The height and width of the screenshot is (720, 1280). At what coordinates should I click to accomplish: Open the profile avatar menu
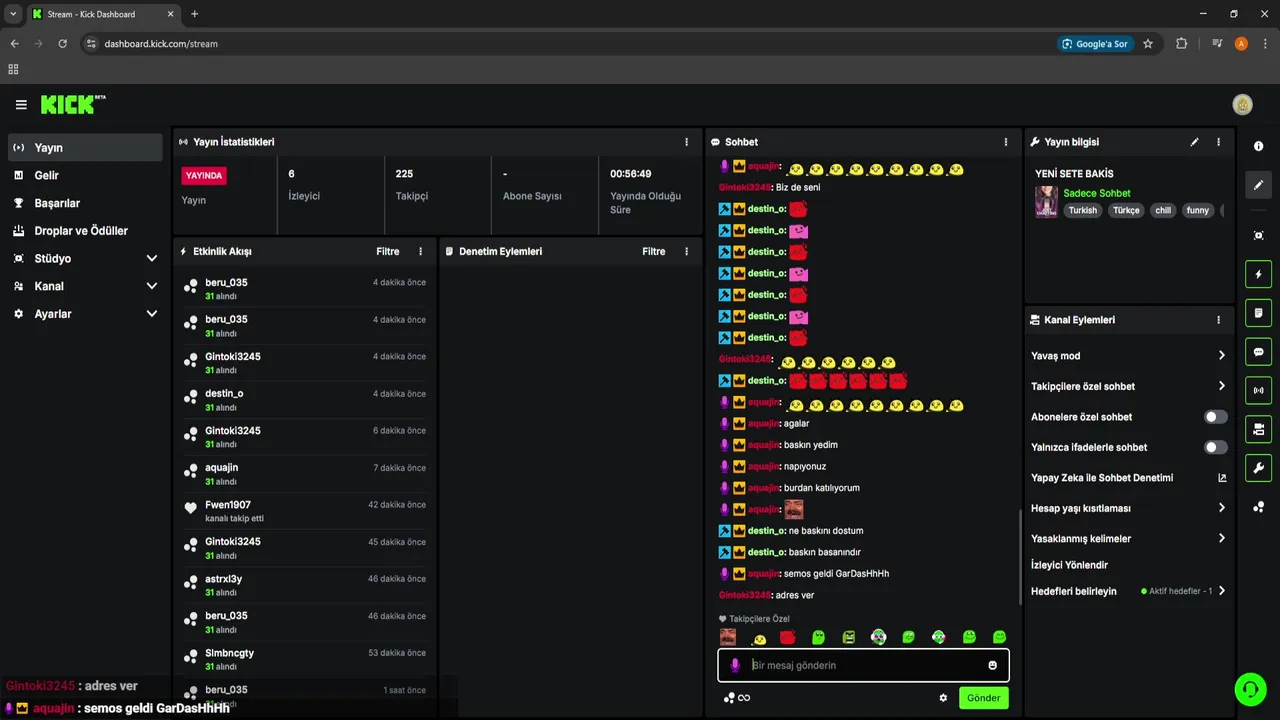(x=1242, y=104)
